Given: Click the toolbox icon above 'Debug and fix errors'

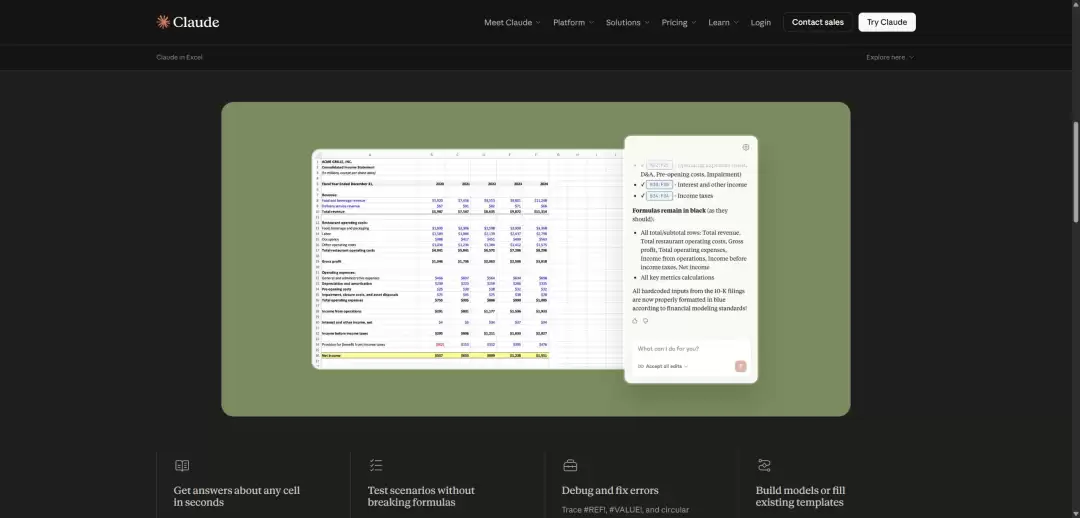Looking at the screenshot, I should [570, 466].
